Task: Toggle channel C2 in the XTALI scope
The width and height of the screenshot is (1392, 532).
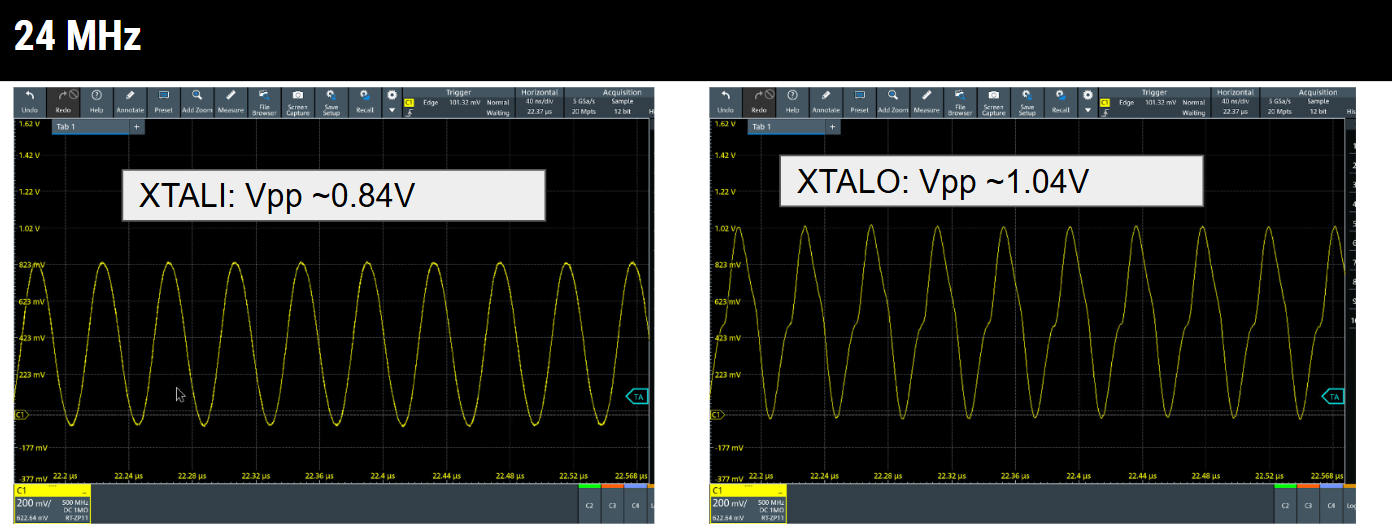Action: 590,505
